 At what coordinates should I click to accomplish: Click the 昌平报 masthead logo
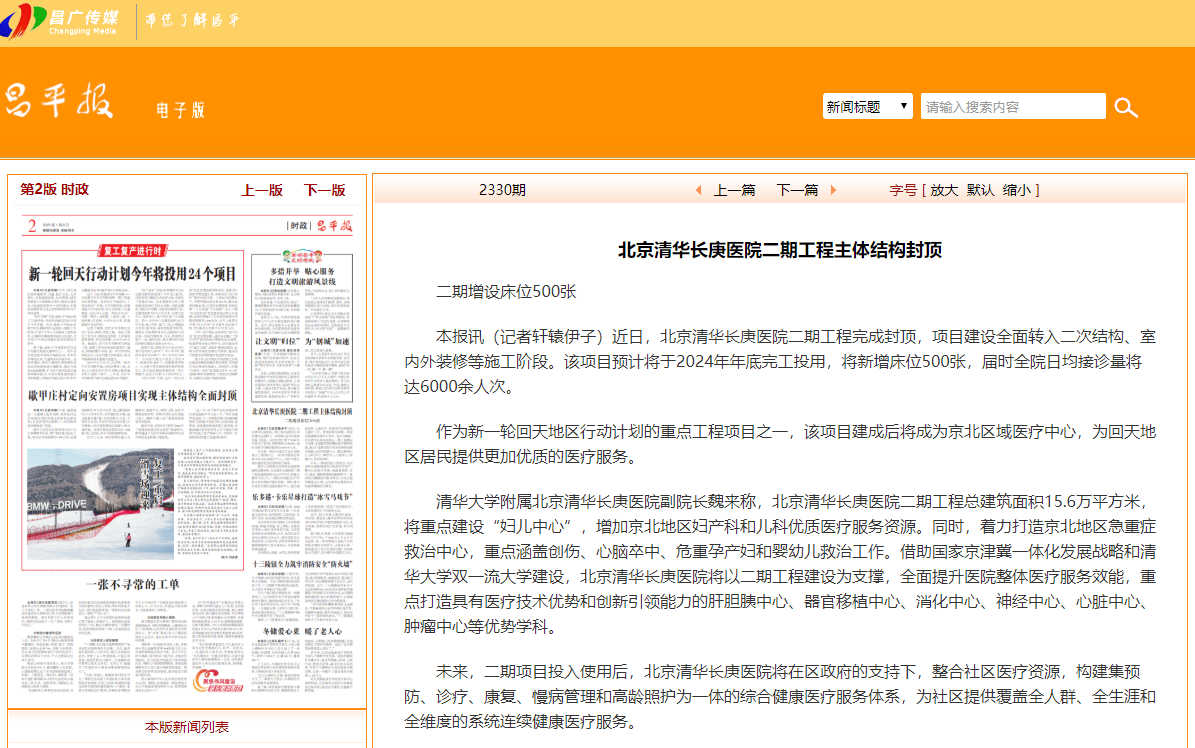(x=59, y=101)
